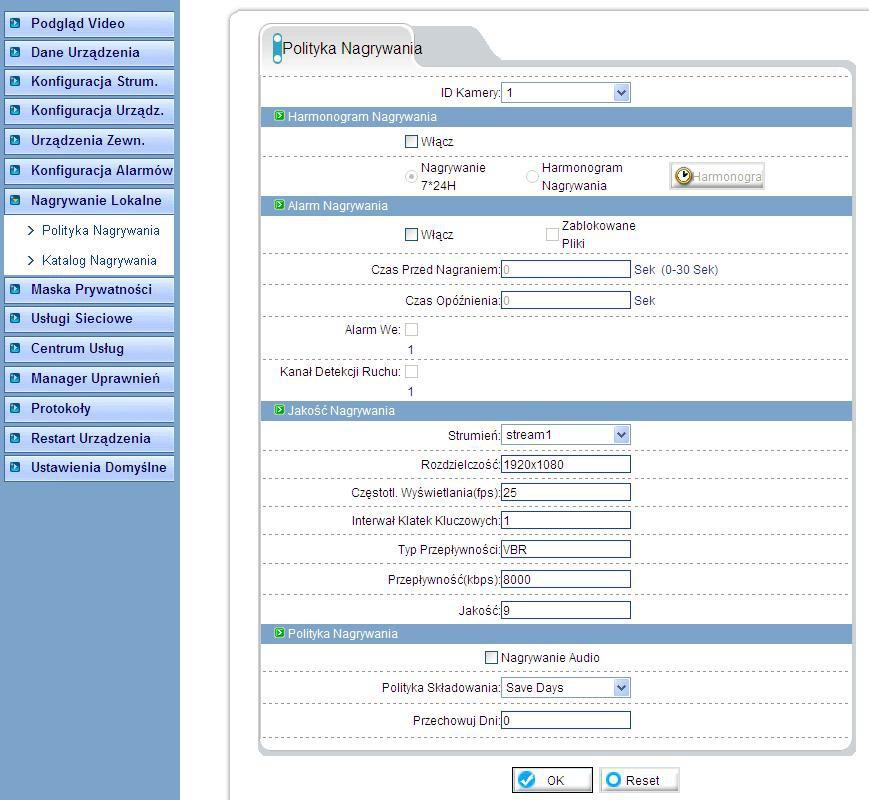The image size is (869, 800).
Task: Click the Polityka Nagrywania page tab header
Action: (x=351, y=48)
